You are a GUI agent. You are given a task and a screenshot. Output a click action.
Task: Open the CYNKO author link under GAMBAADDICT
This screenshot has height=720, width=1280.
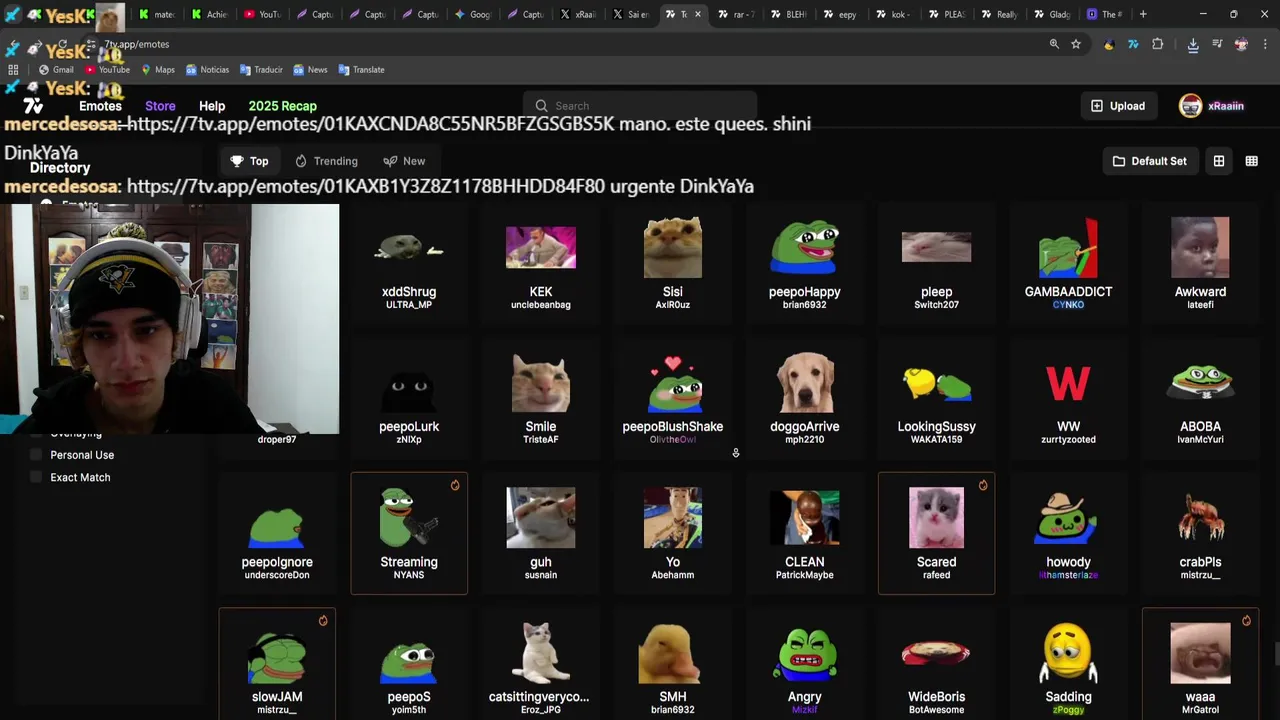1068,305
